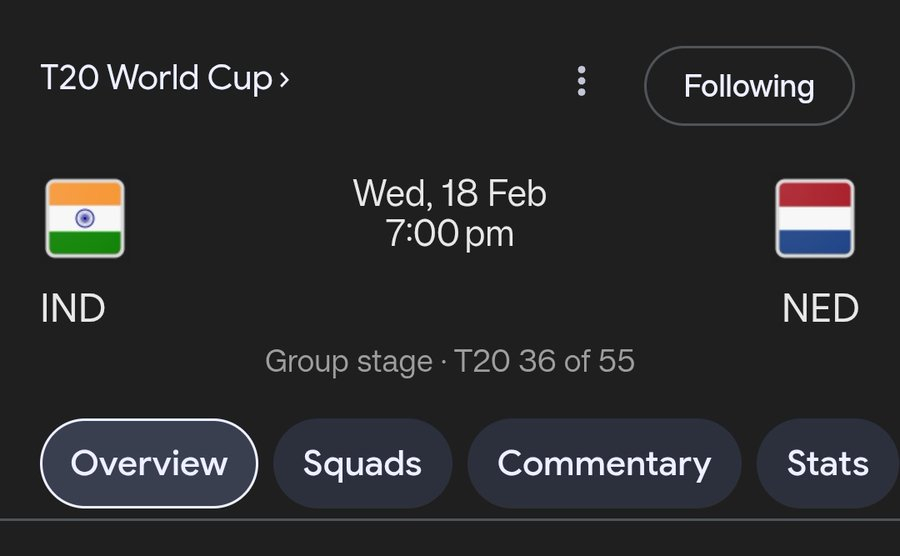900x556 pixels.
Task: Toggle the Following button
Action: (x=749, y=86)
